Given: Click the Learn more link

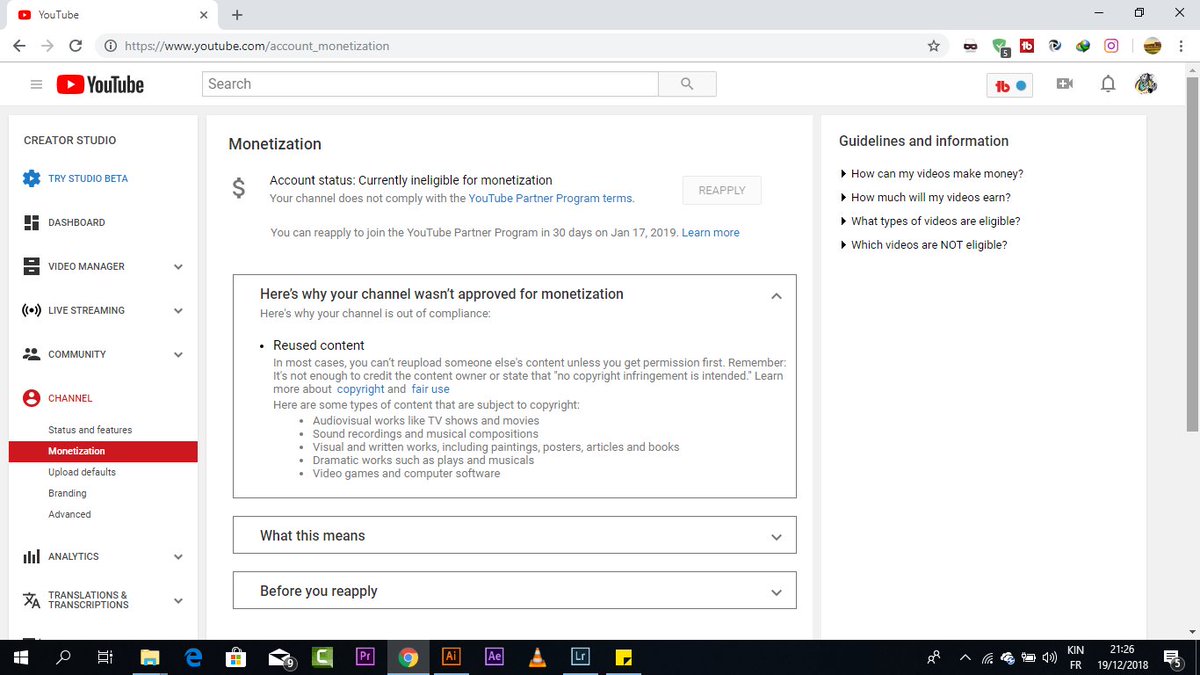Looking at the screenshot, I should [x=711, y=233].
